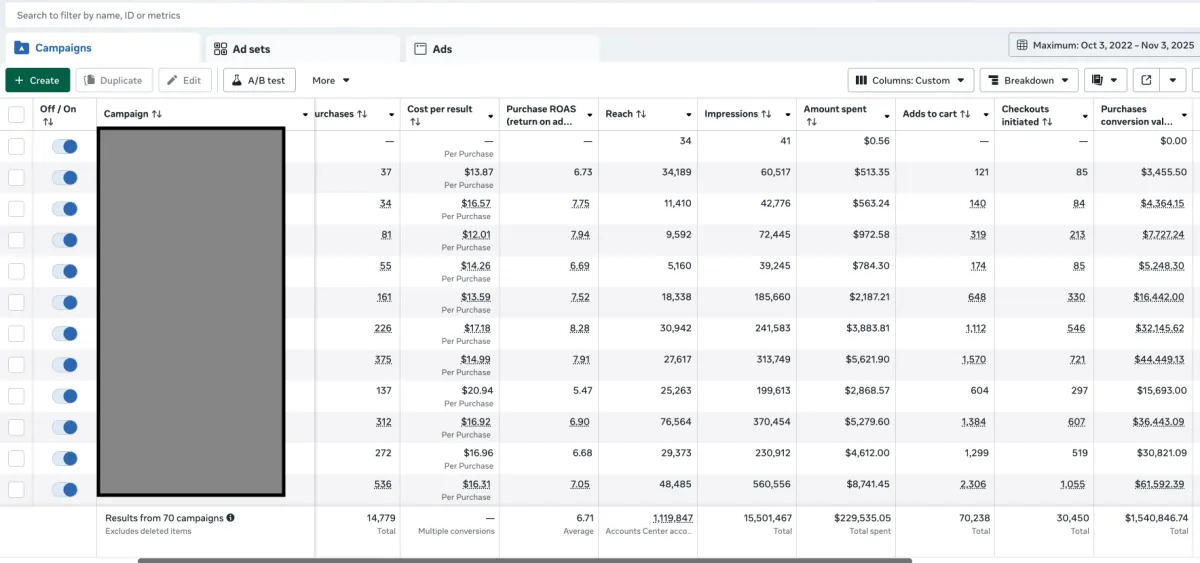Click calendar icon in date range selector
The height and width of the screenshot is (563, 1200).
[x=1022, y=45]
